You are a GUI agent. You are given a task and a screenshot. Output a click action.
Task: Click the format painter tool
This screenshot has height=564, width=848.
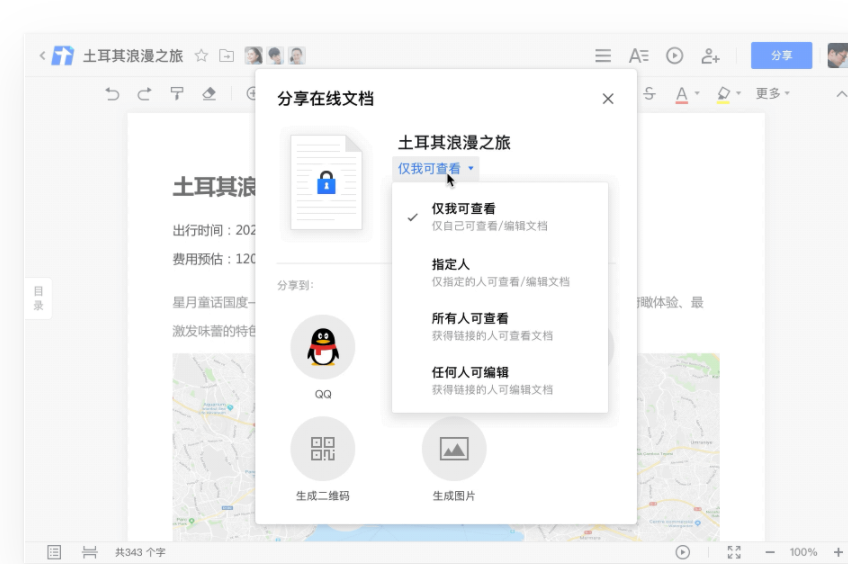[177, 94]
